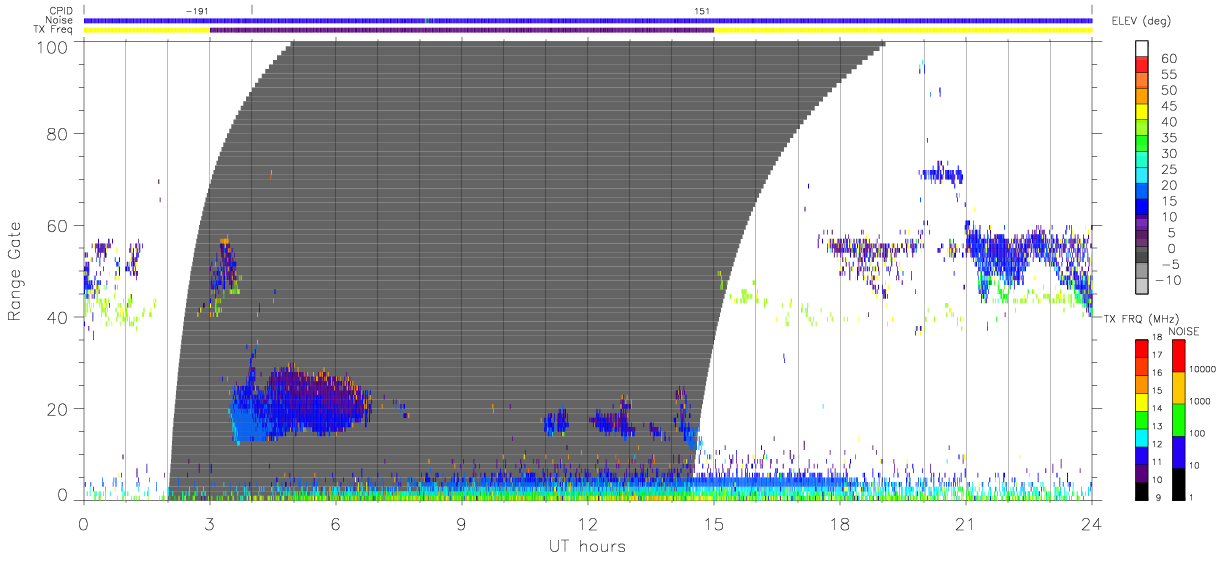Click the y-axis tick label 20
The height and width of the screenshot is (567, 1228).
(57, 410)
